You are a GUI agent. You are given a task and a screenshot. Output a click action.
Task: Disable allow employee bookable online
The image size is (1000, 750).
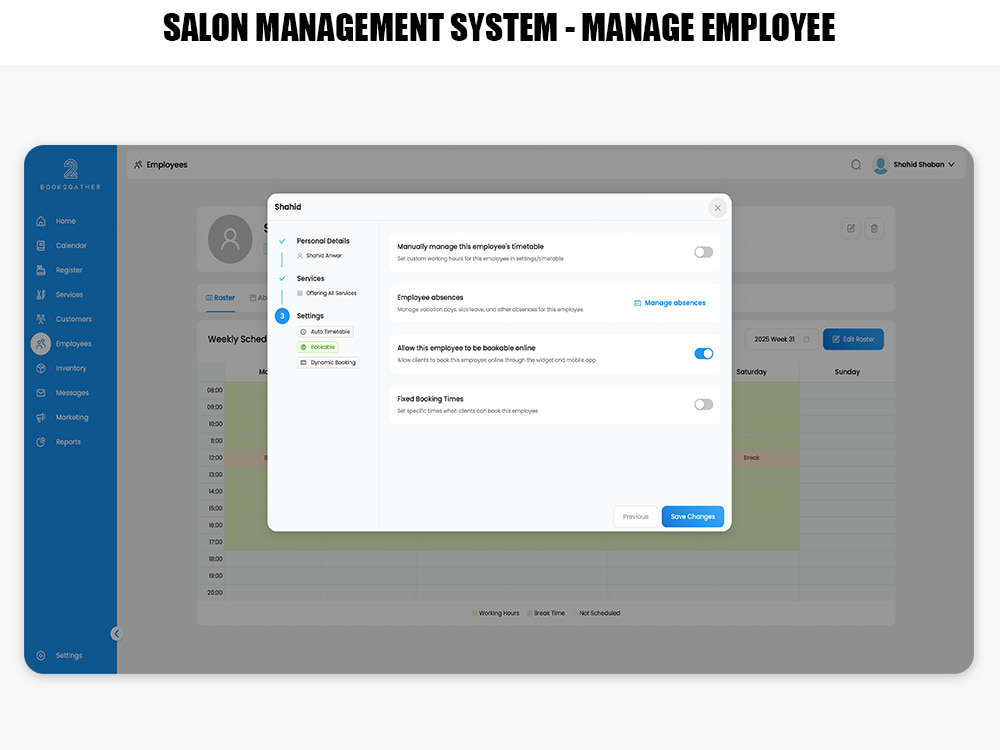coord(703,353)
